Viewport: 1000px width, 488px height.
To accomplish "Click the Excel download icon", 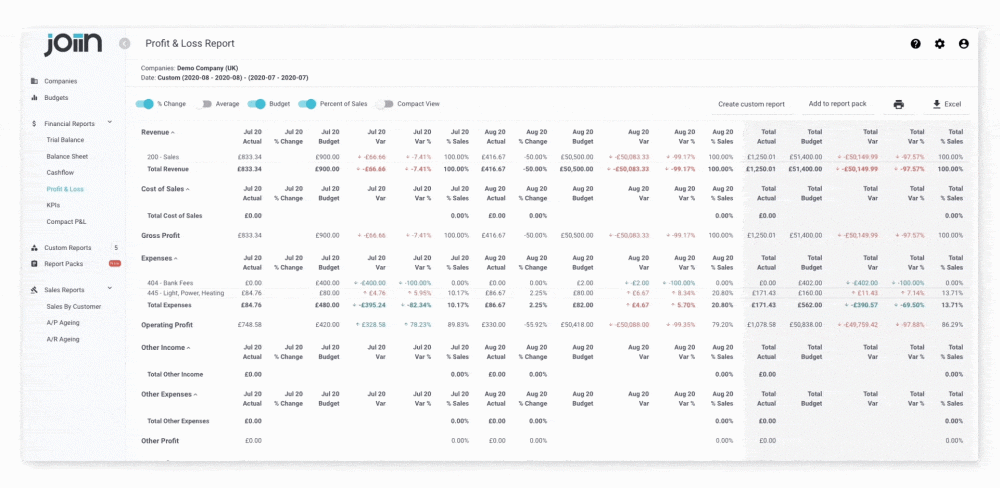I will pyautogui.click(x=936, y=104).
